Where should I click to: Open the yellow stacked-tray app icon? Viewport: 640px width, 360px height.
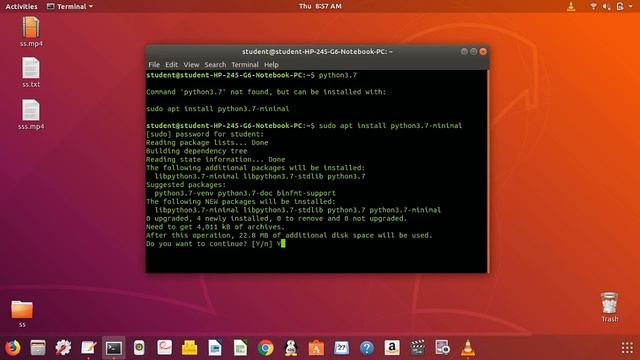190,348
